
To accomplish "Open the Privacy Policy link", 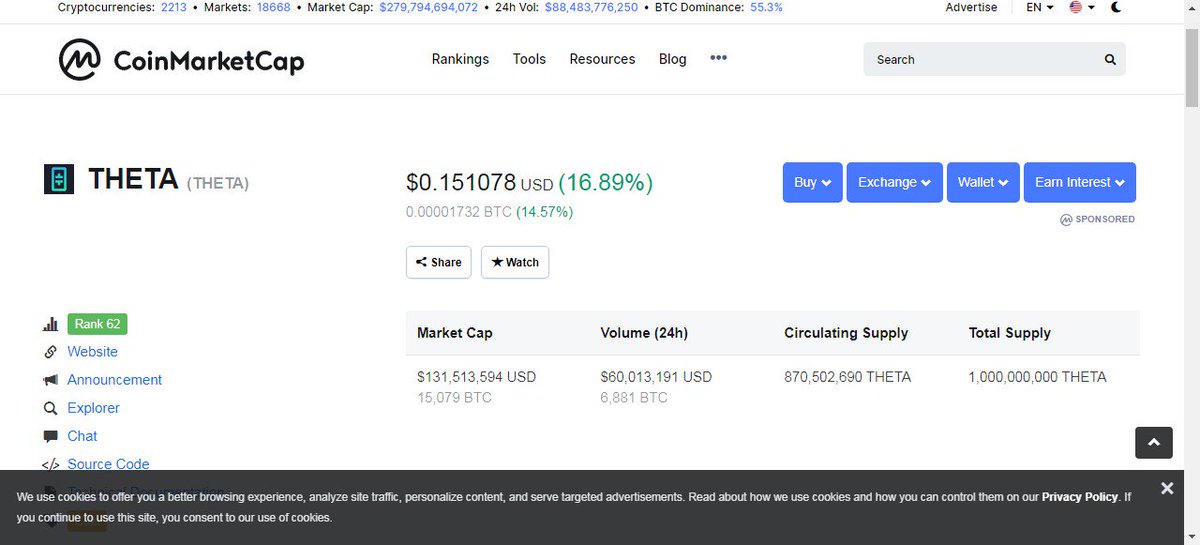I will 1079,496.
